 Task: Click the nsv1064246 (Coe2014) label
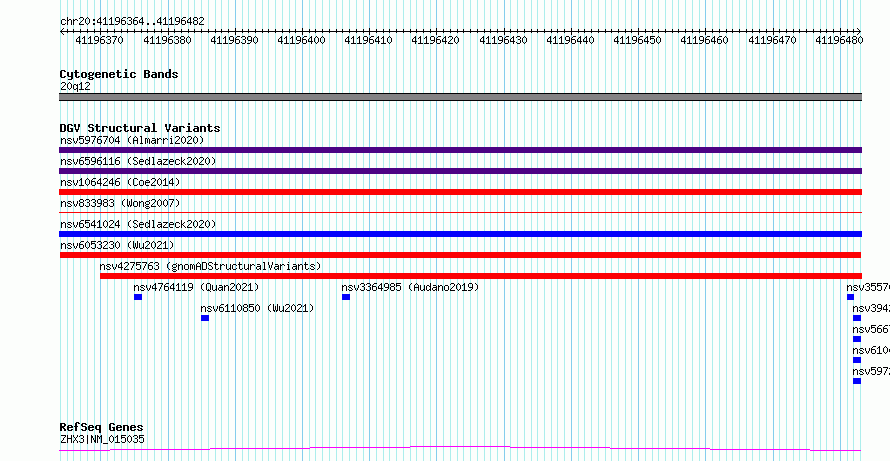(x=120, y=182)
